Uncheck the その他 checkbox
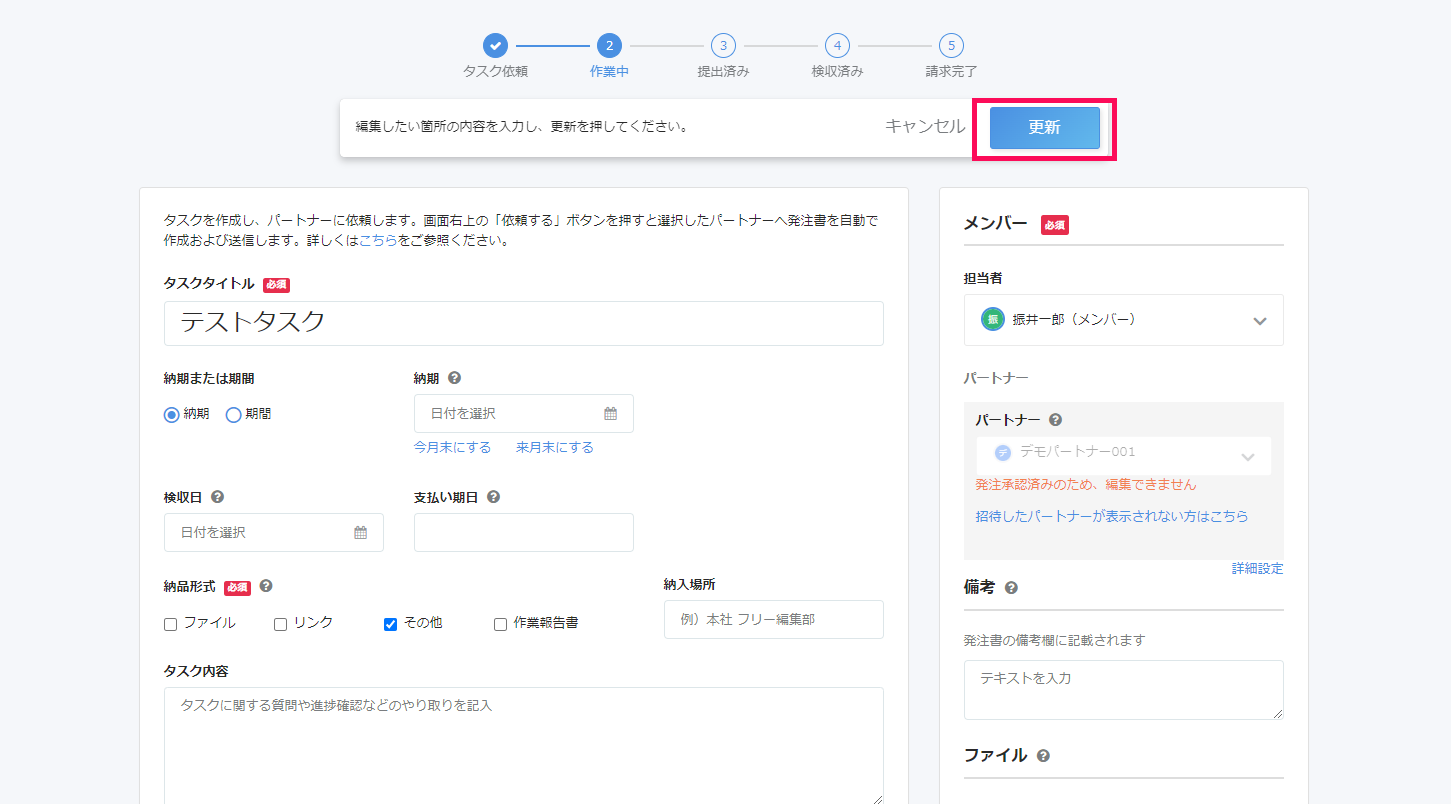The width and height of the screenshot is (1451, 804). tap(390, 624)
